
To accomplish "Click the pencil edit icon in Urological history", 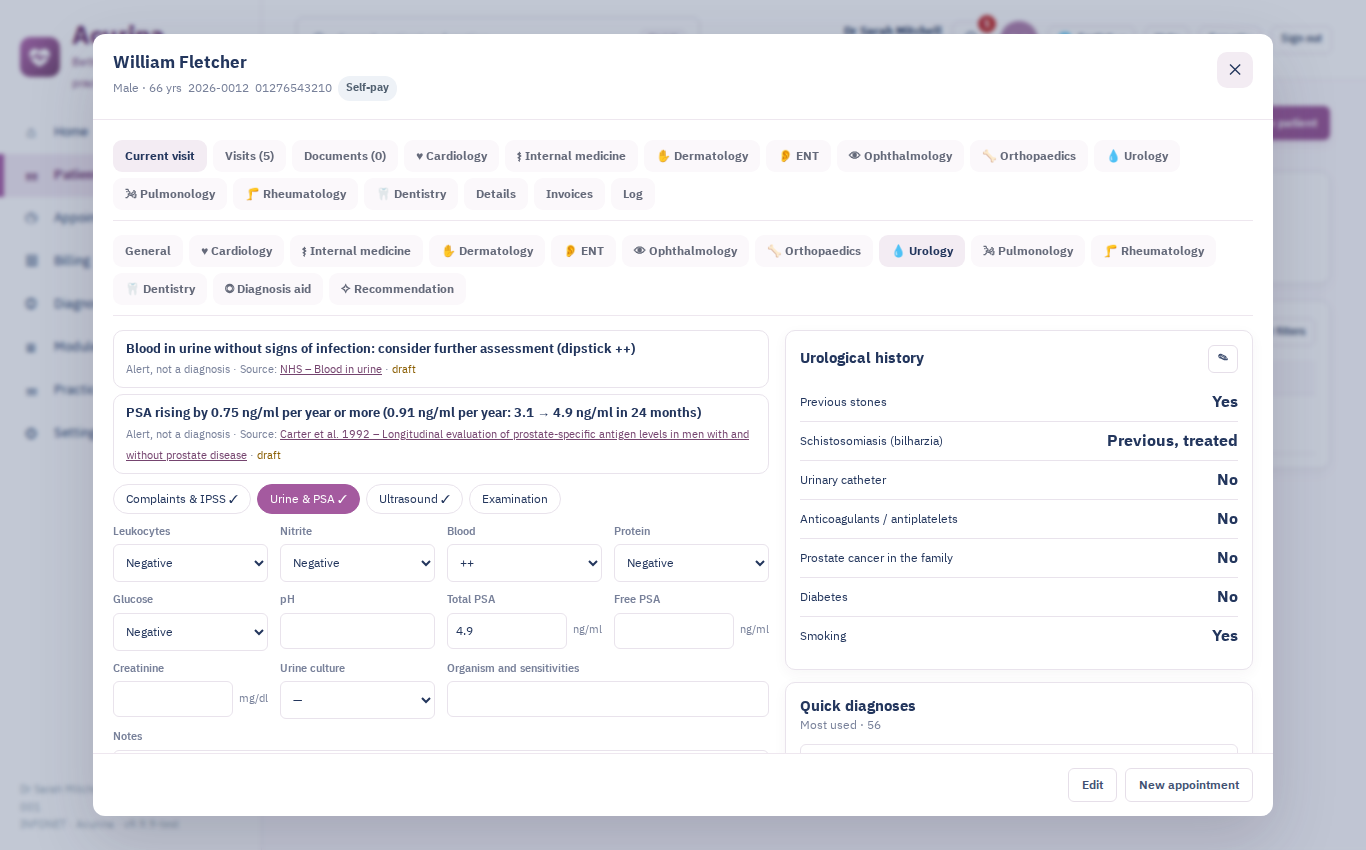I will pyautogui.click(x=1222, y=358).
